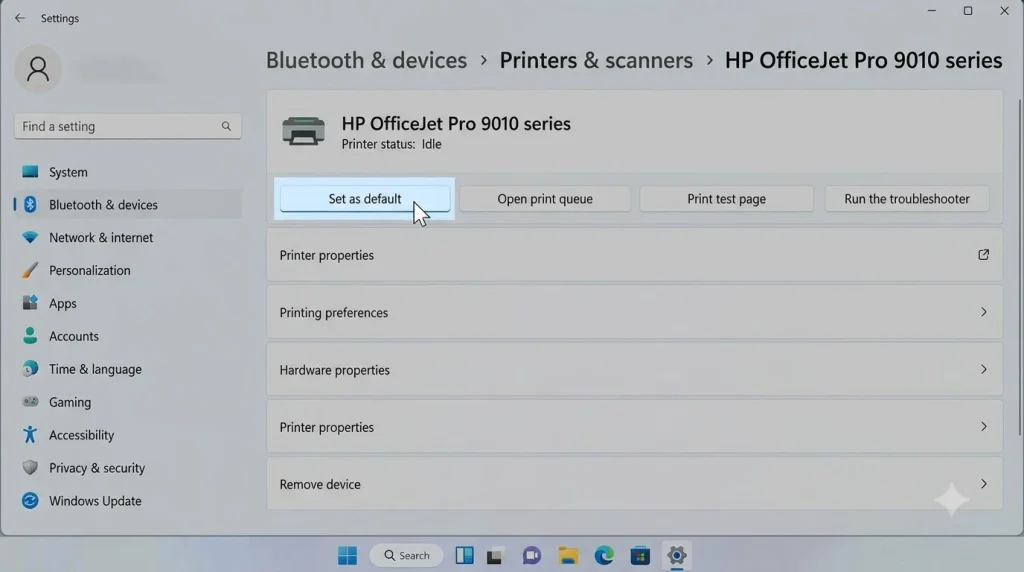This screenshot has width=1024, height=572.
Task: Click the Accounts person icon in sidebar
Action: pyautogui.click(x=30, y=336)
